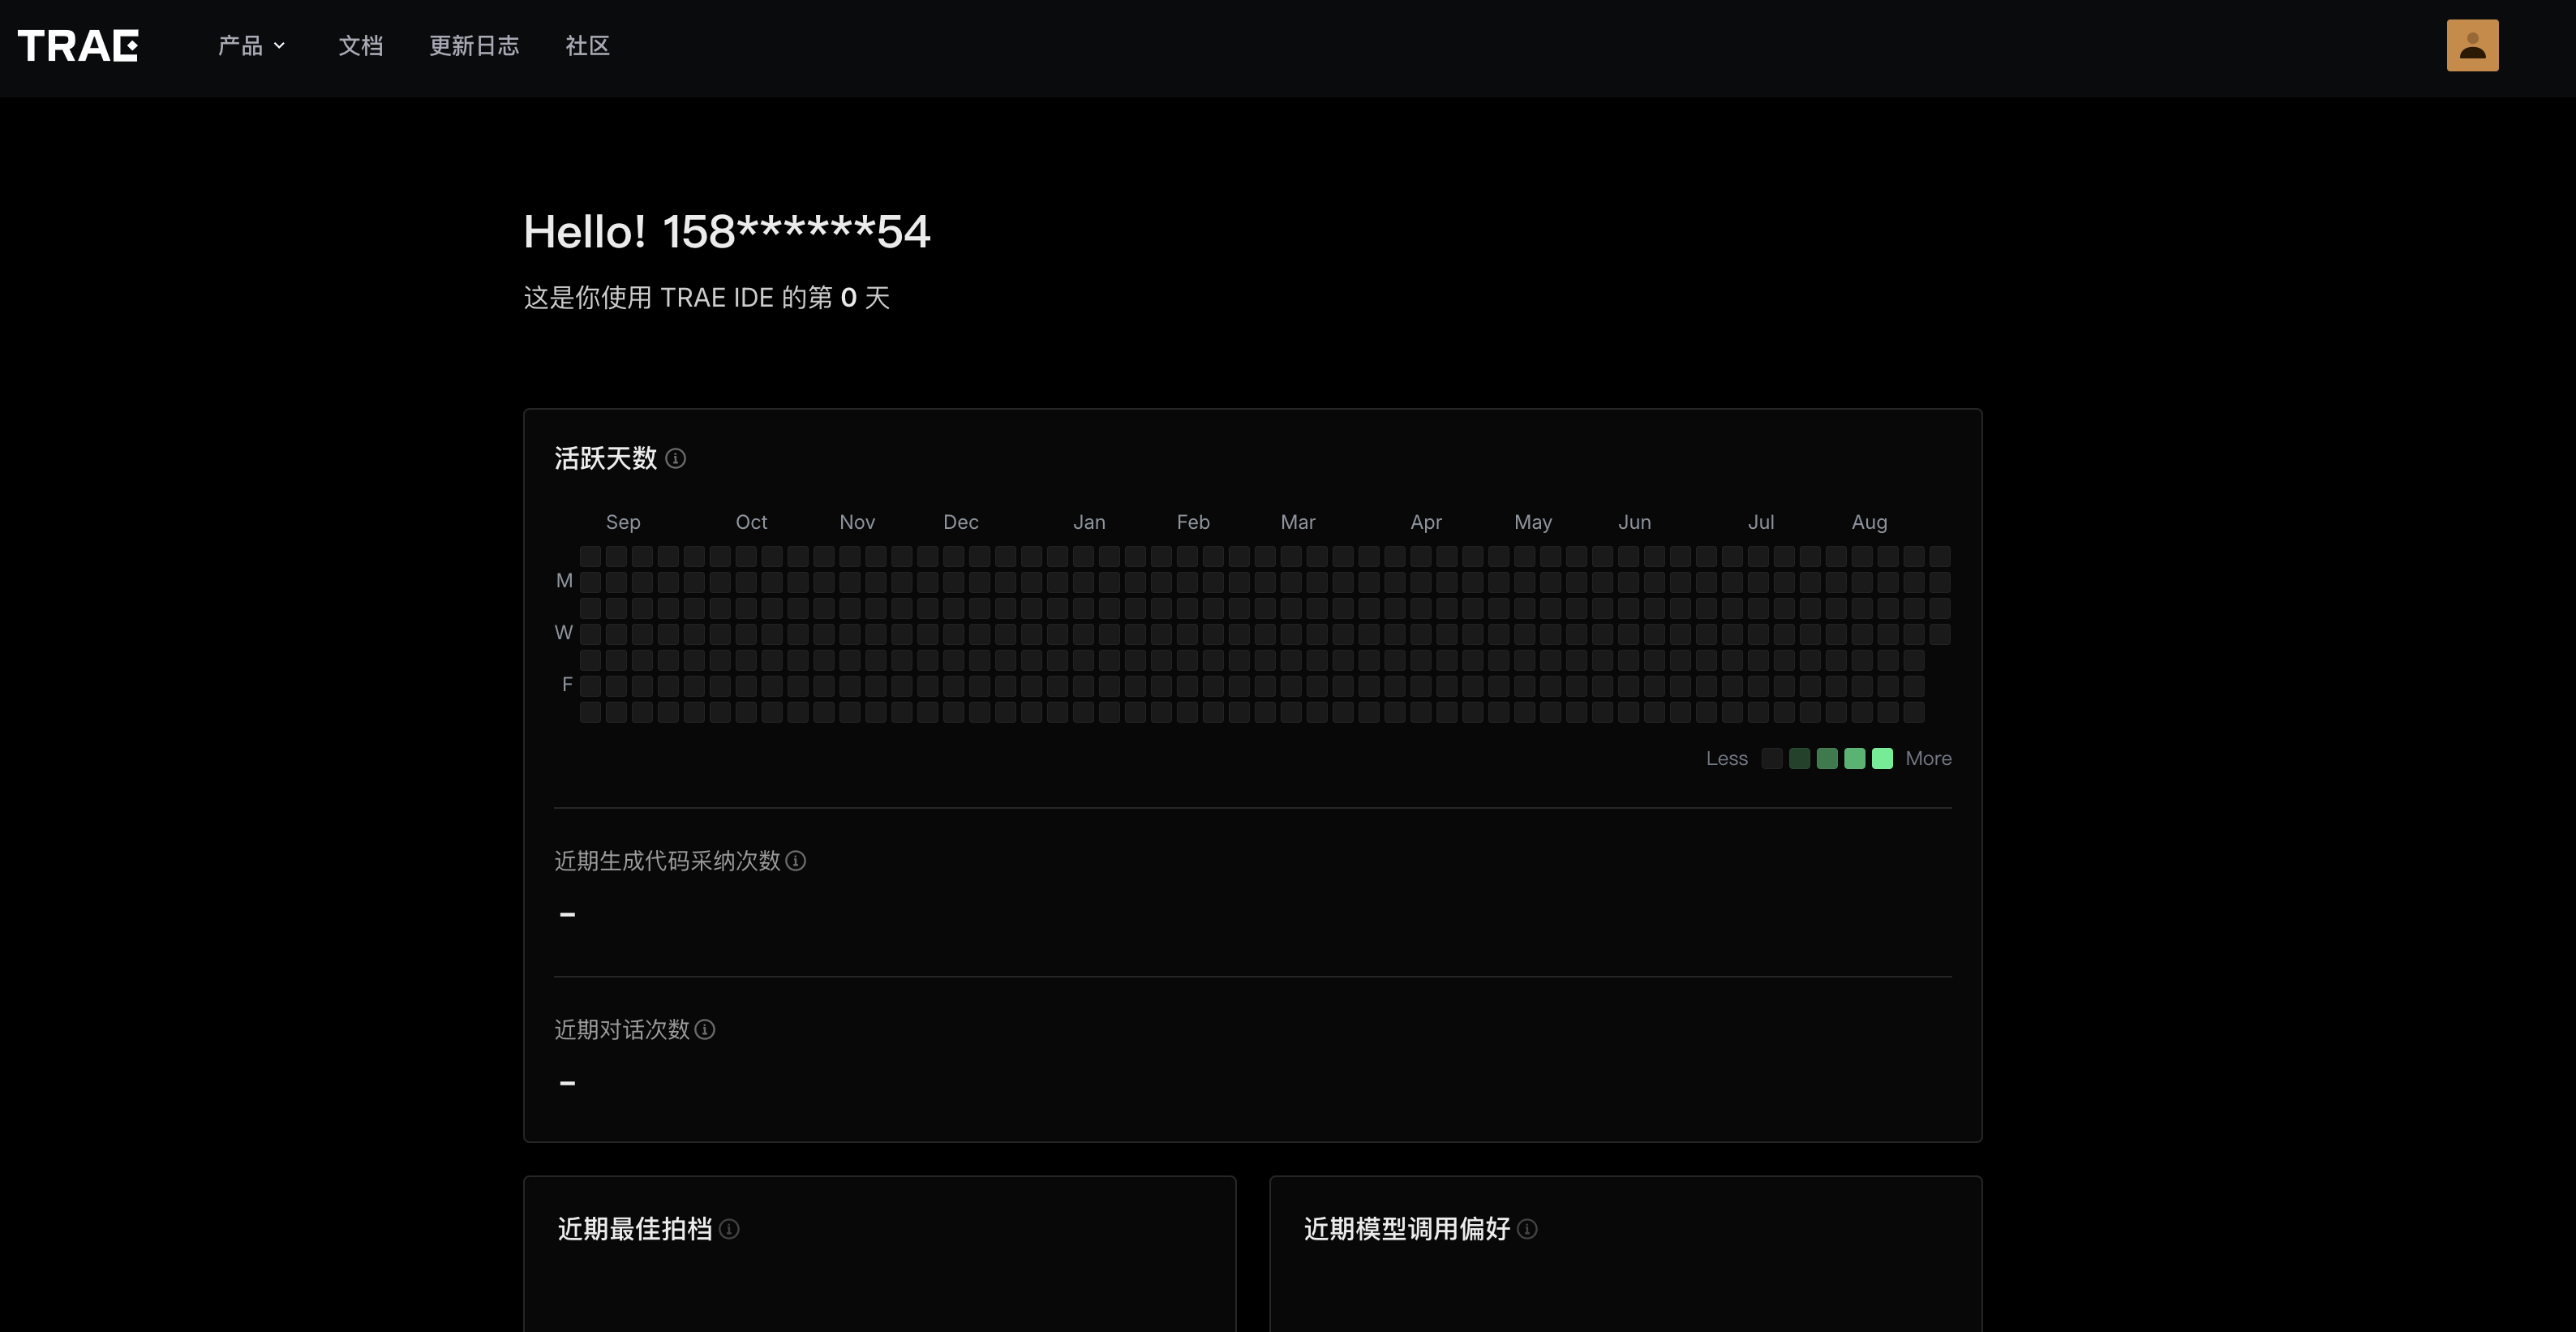Click the Sep month label
This screenshot has height=1332, width=2576.
tap(623, 522)
